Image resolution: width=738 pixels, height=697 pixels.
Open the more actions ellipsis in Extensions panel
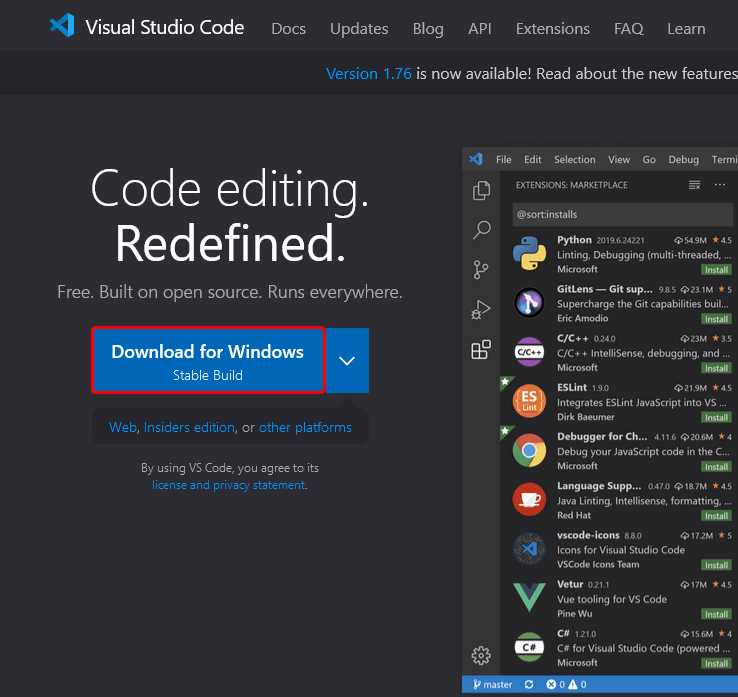pos(720,184)
